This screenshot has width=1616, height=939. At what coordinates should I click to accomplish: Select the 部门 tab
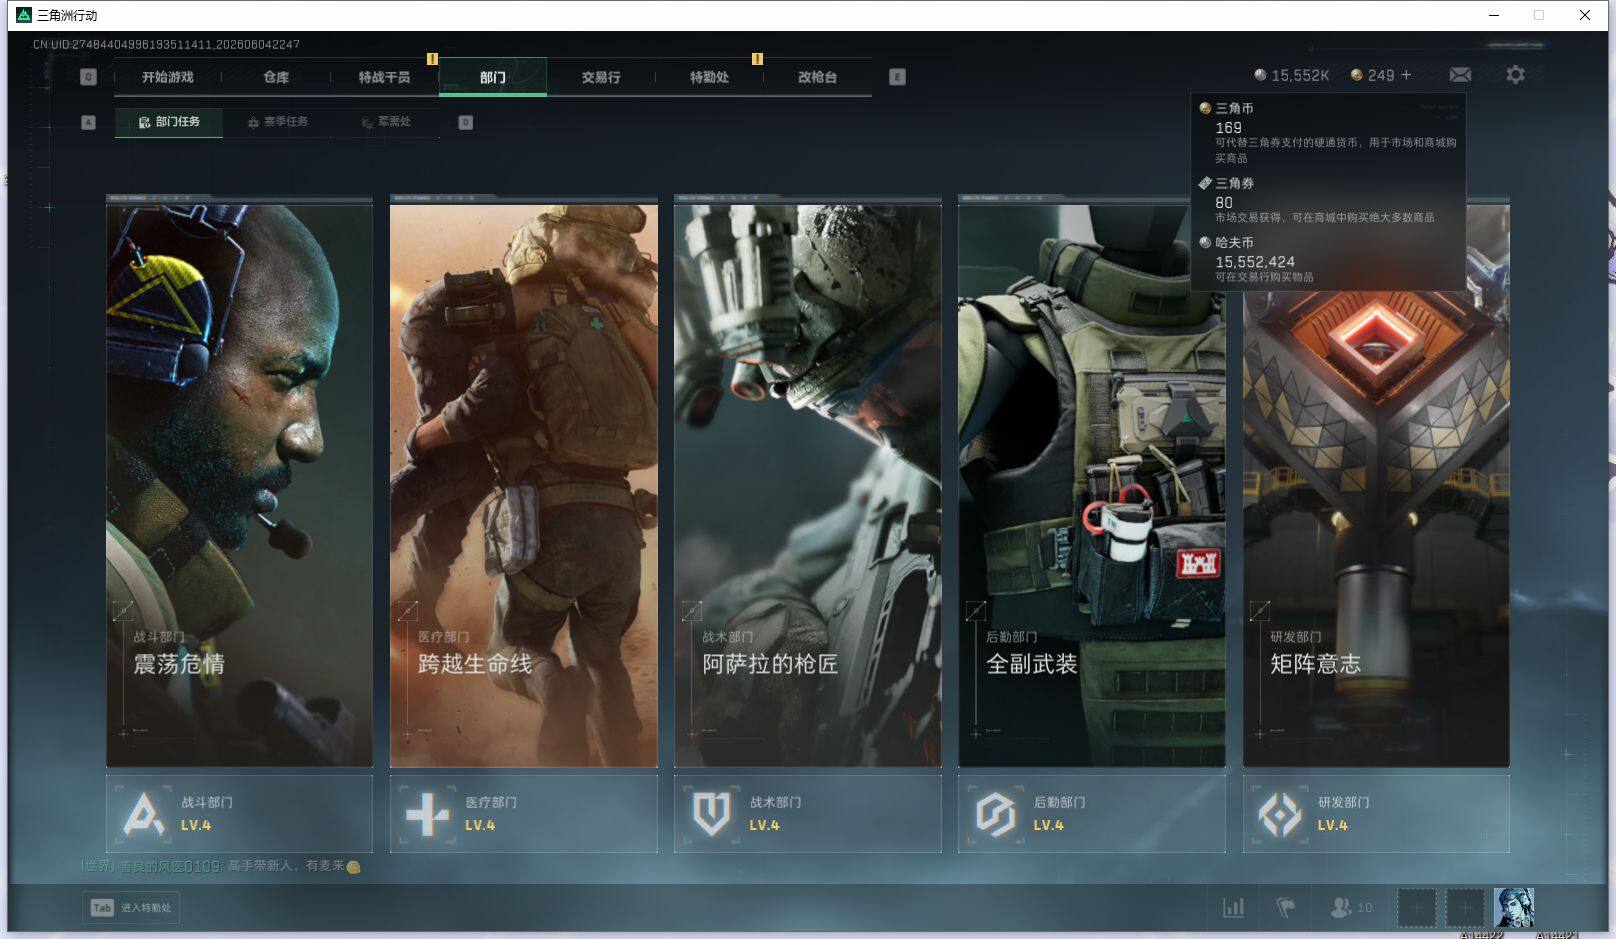tap(493, 77)
